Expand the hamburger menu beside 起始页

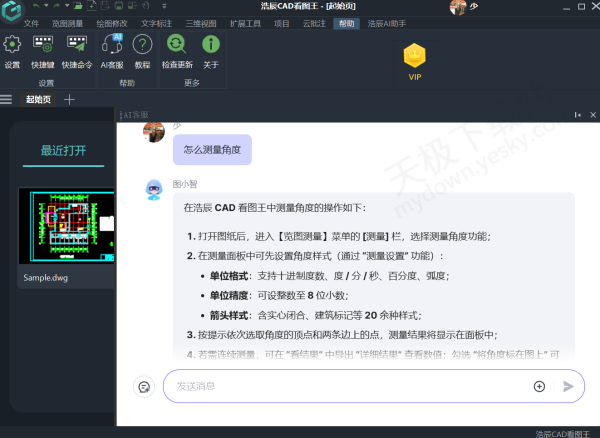pyautogui.click(x=7, y=99)
